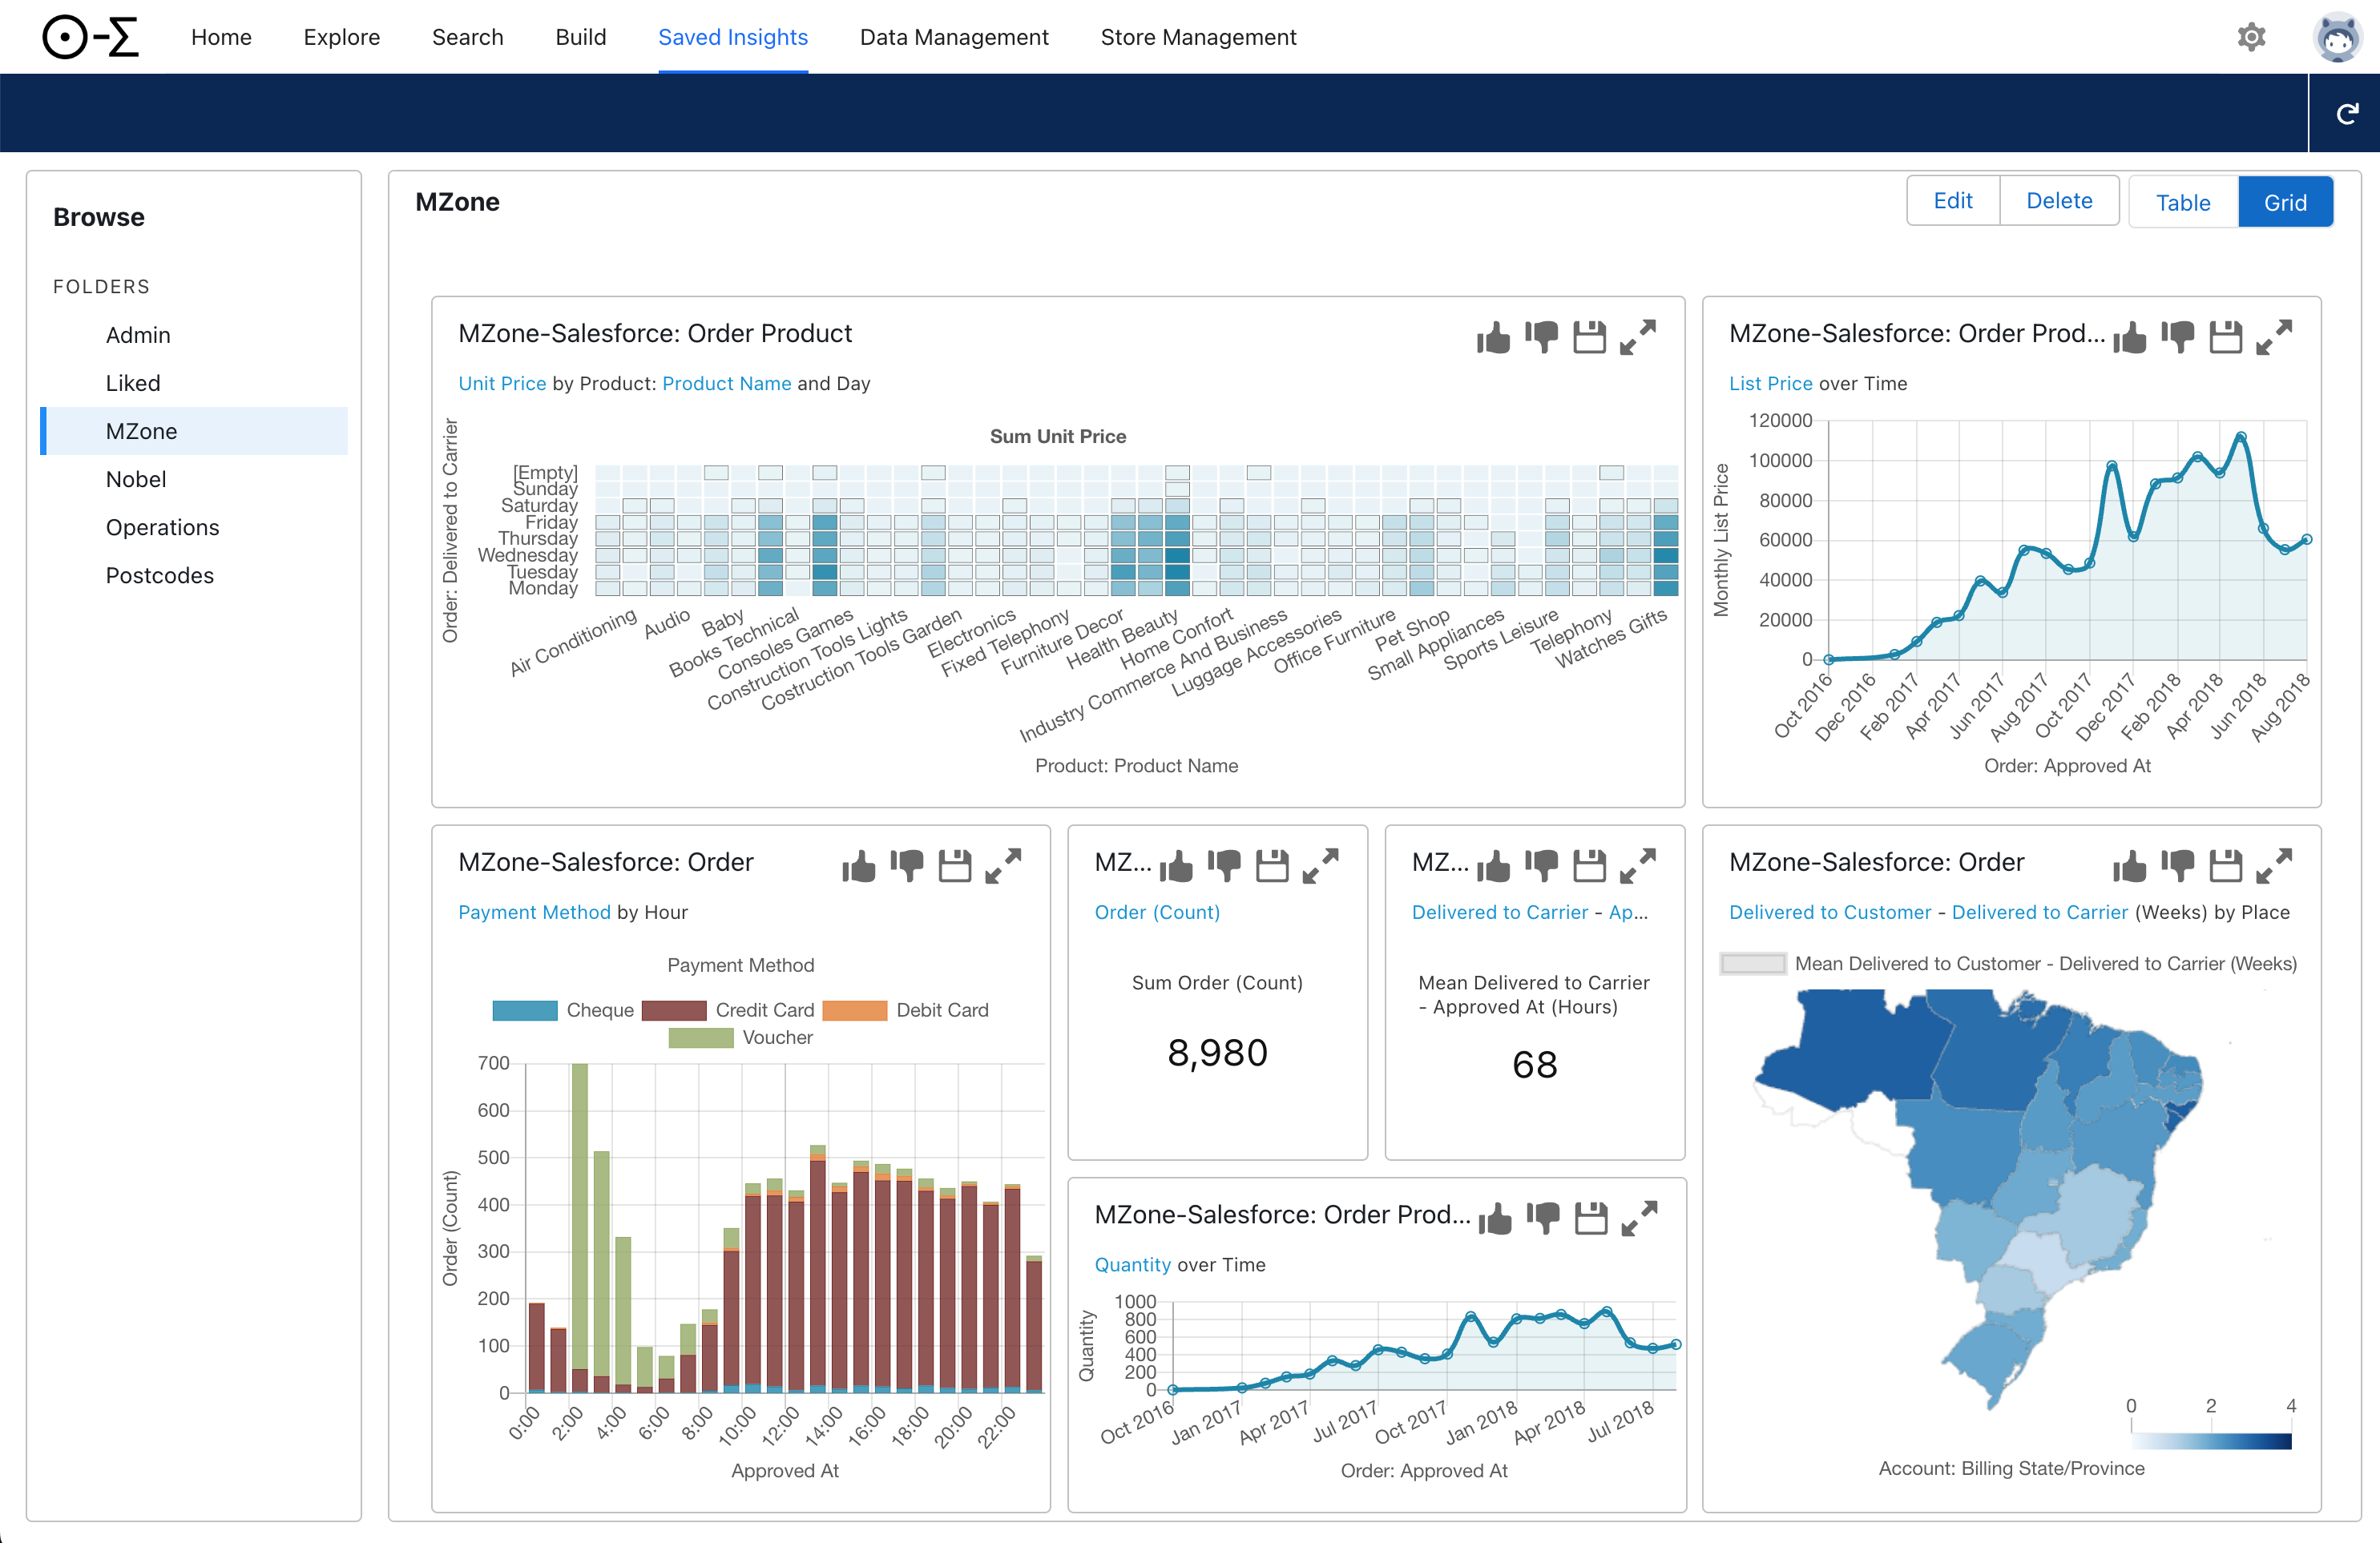Toggle Voucher series in chart legend
Image resolution: width=2380 pixels, height=1543 pixels.
point(701,1038)
